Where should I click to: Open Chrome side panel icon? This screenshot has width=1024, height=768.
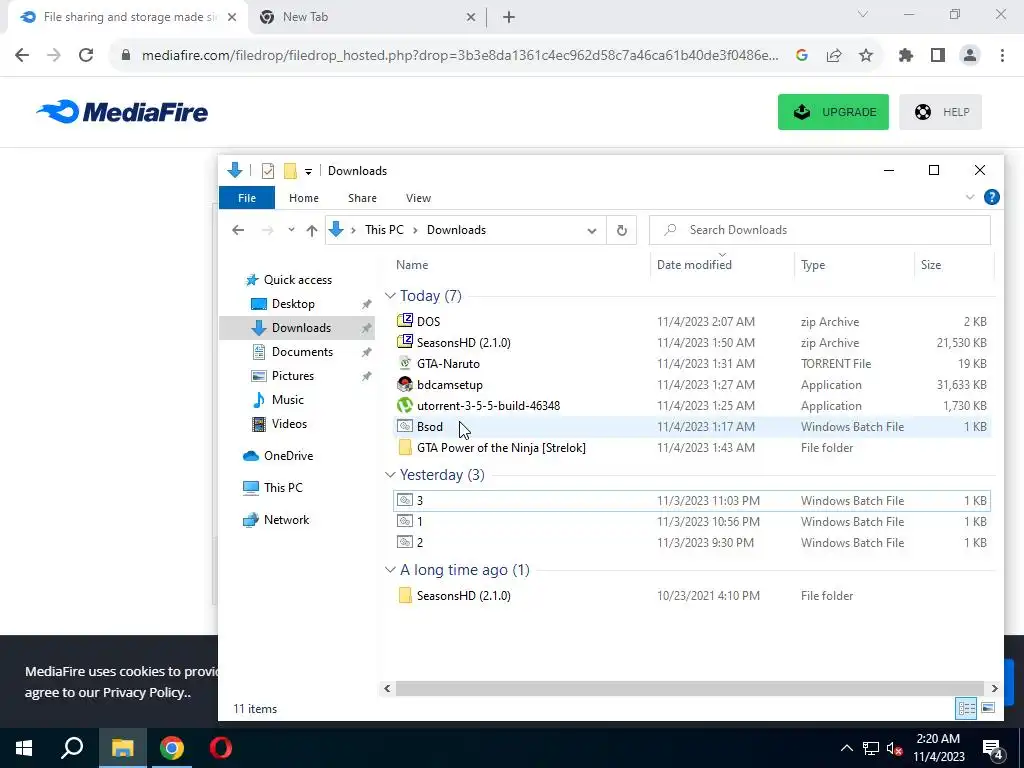(938, 56)
